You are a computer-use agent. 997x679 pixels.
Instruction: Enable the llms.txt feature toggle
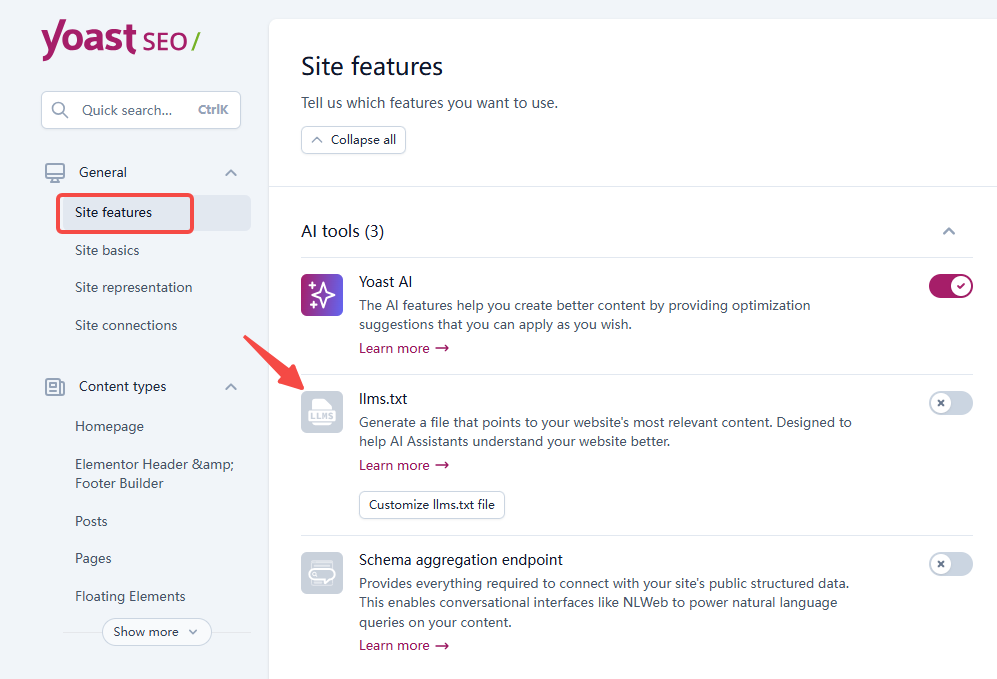[950, 403]
